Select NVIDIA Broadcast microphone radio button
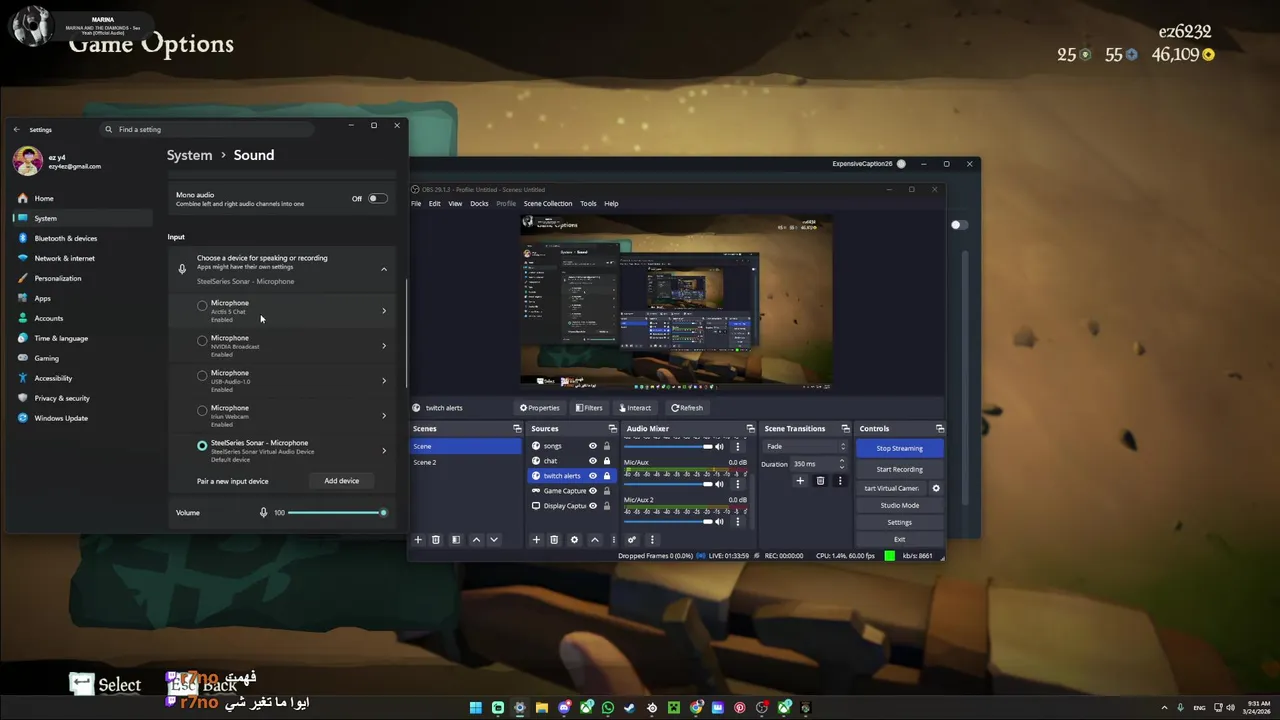The image size is (1280, 720). (202, 341)
